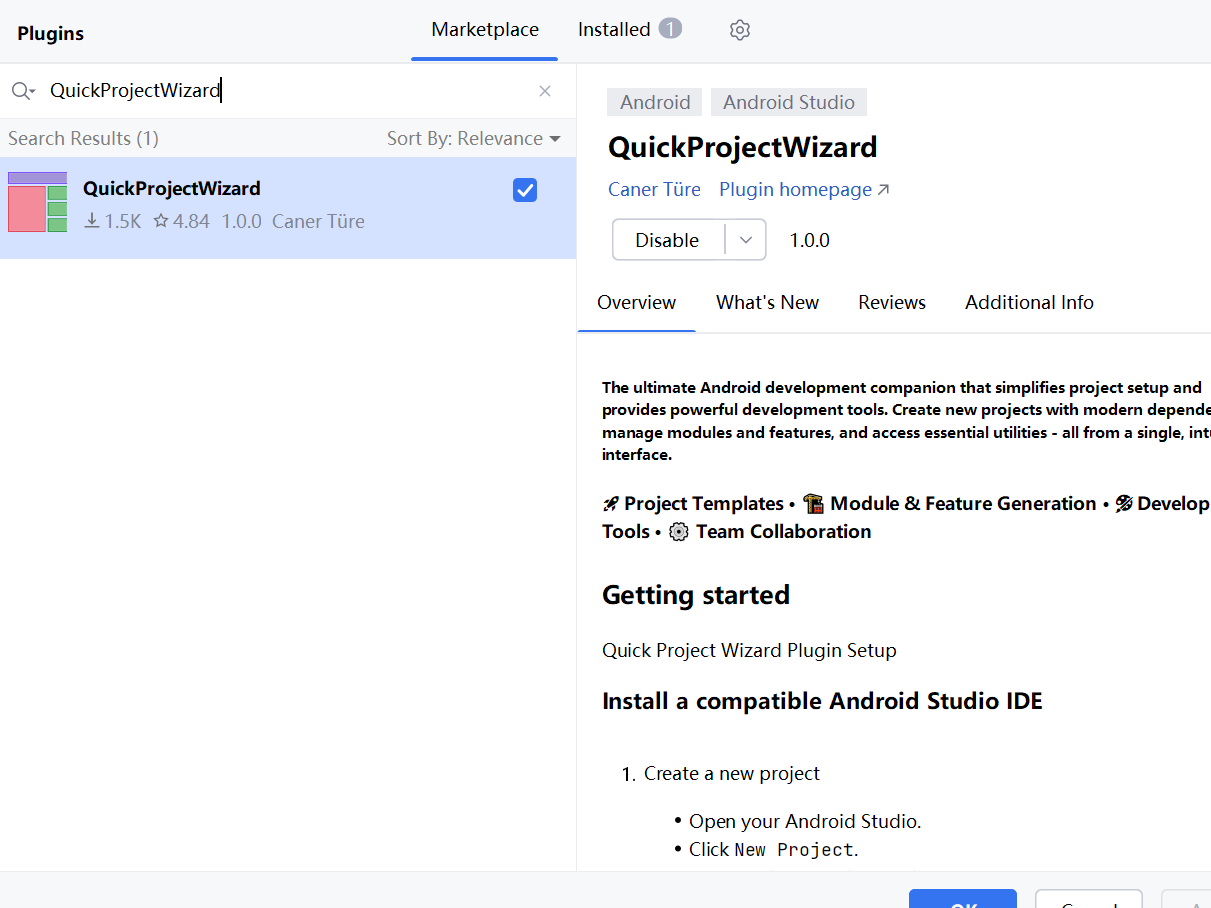Screen dimensions: 1211x908
Task: Click the Android Studio tag
Action: pos(789,102)
